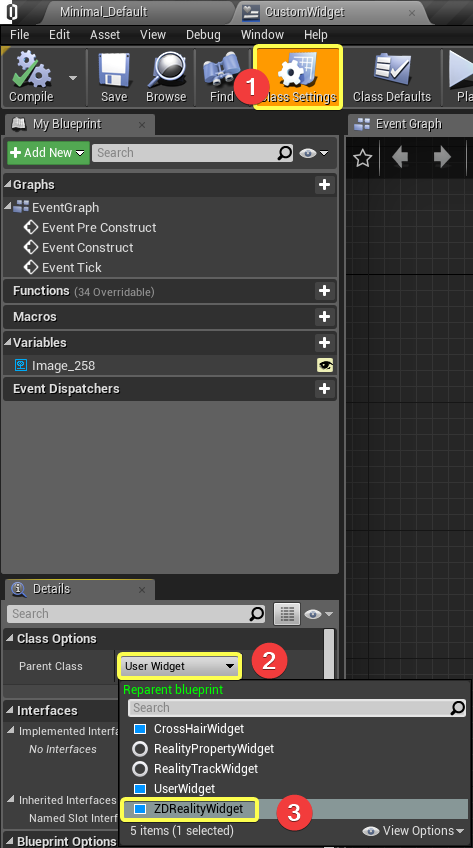Open the Compile options dropdown arrow

pyautogui.click(x=72, y=78)
